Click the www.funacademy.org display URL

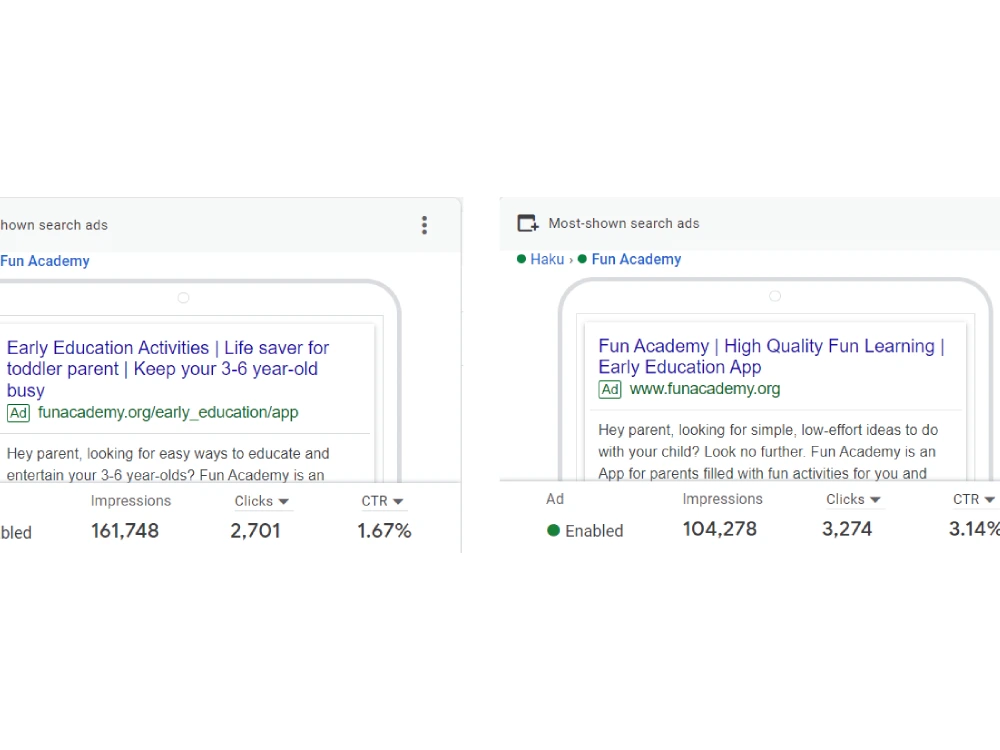[705, 389]
